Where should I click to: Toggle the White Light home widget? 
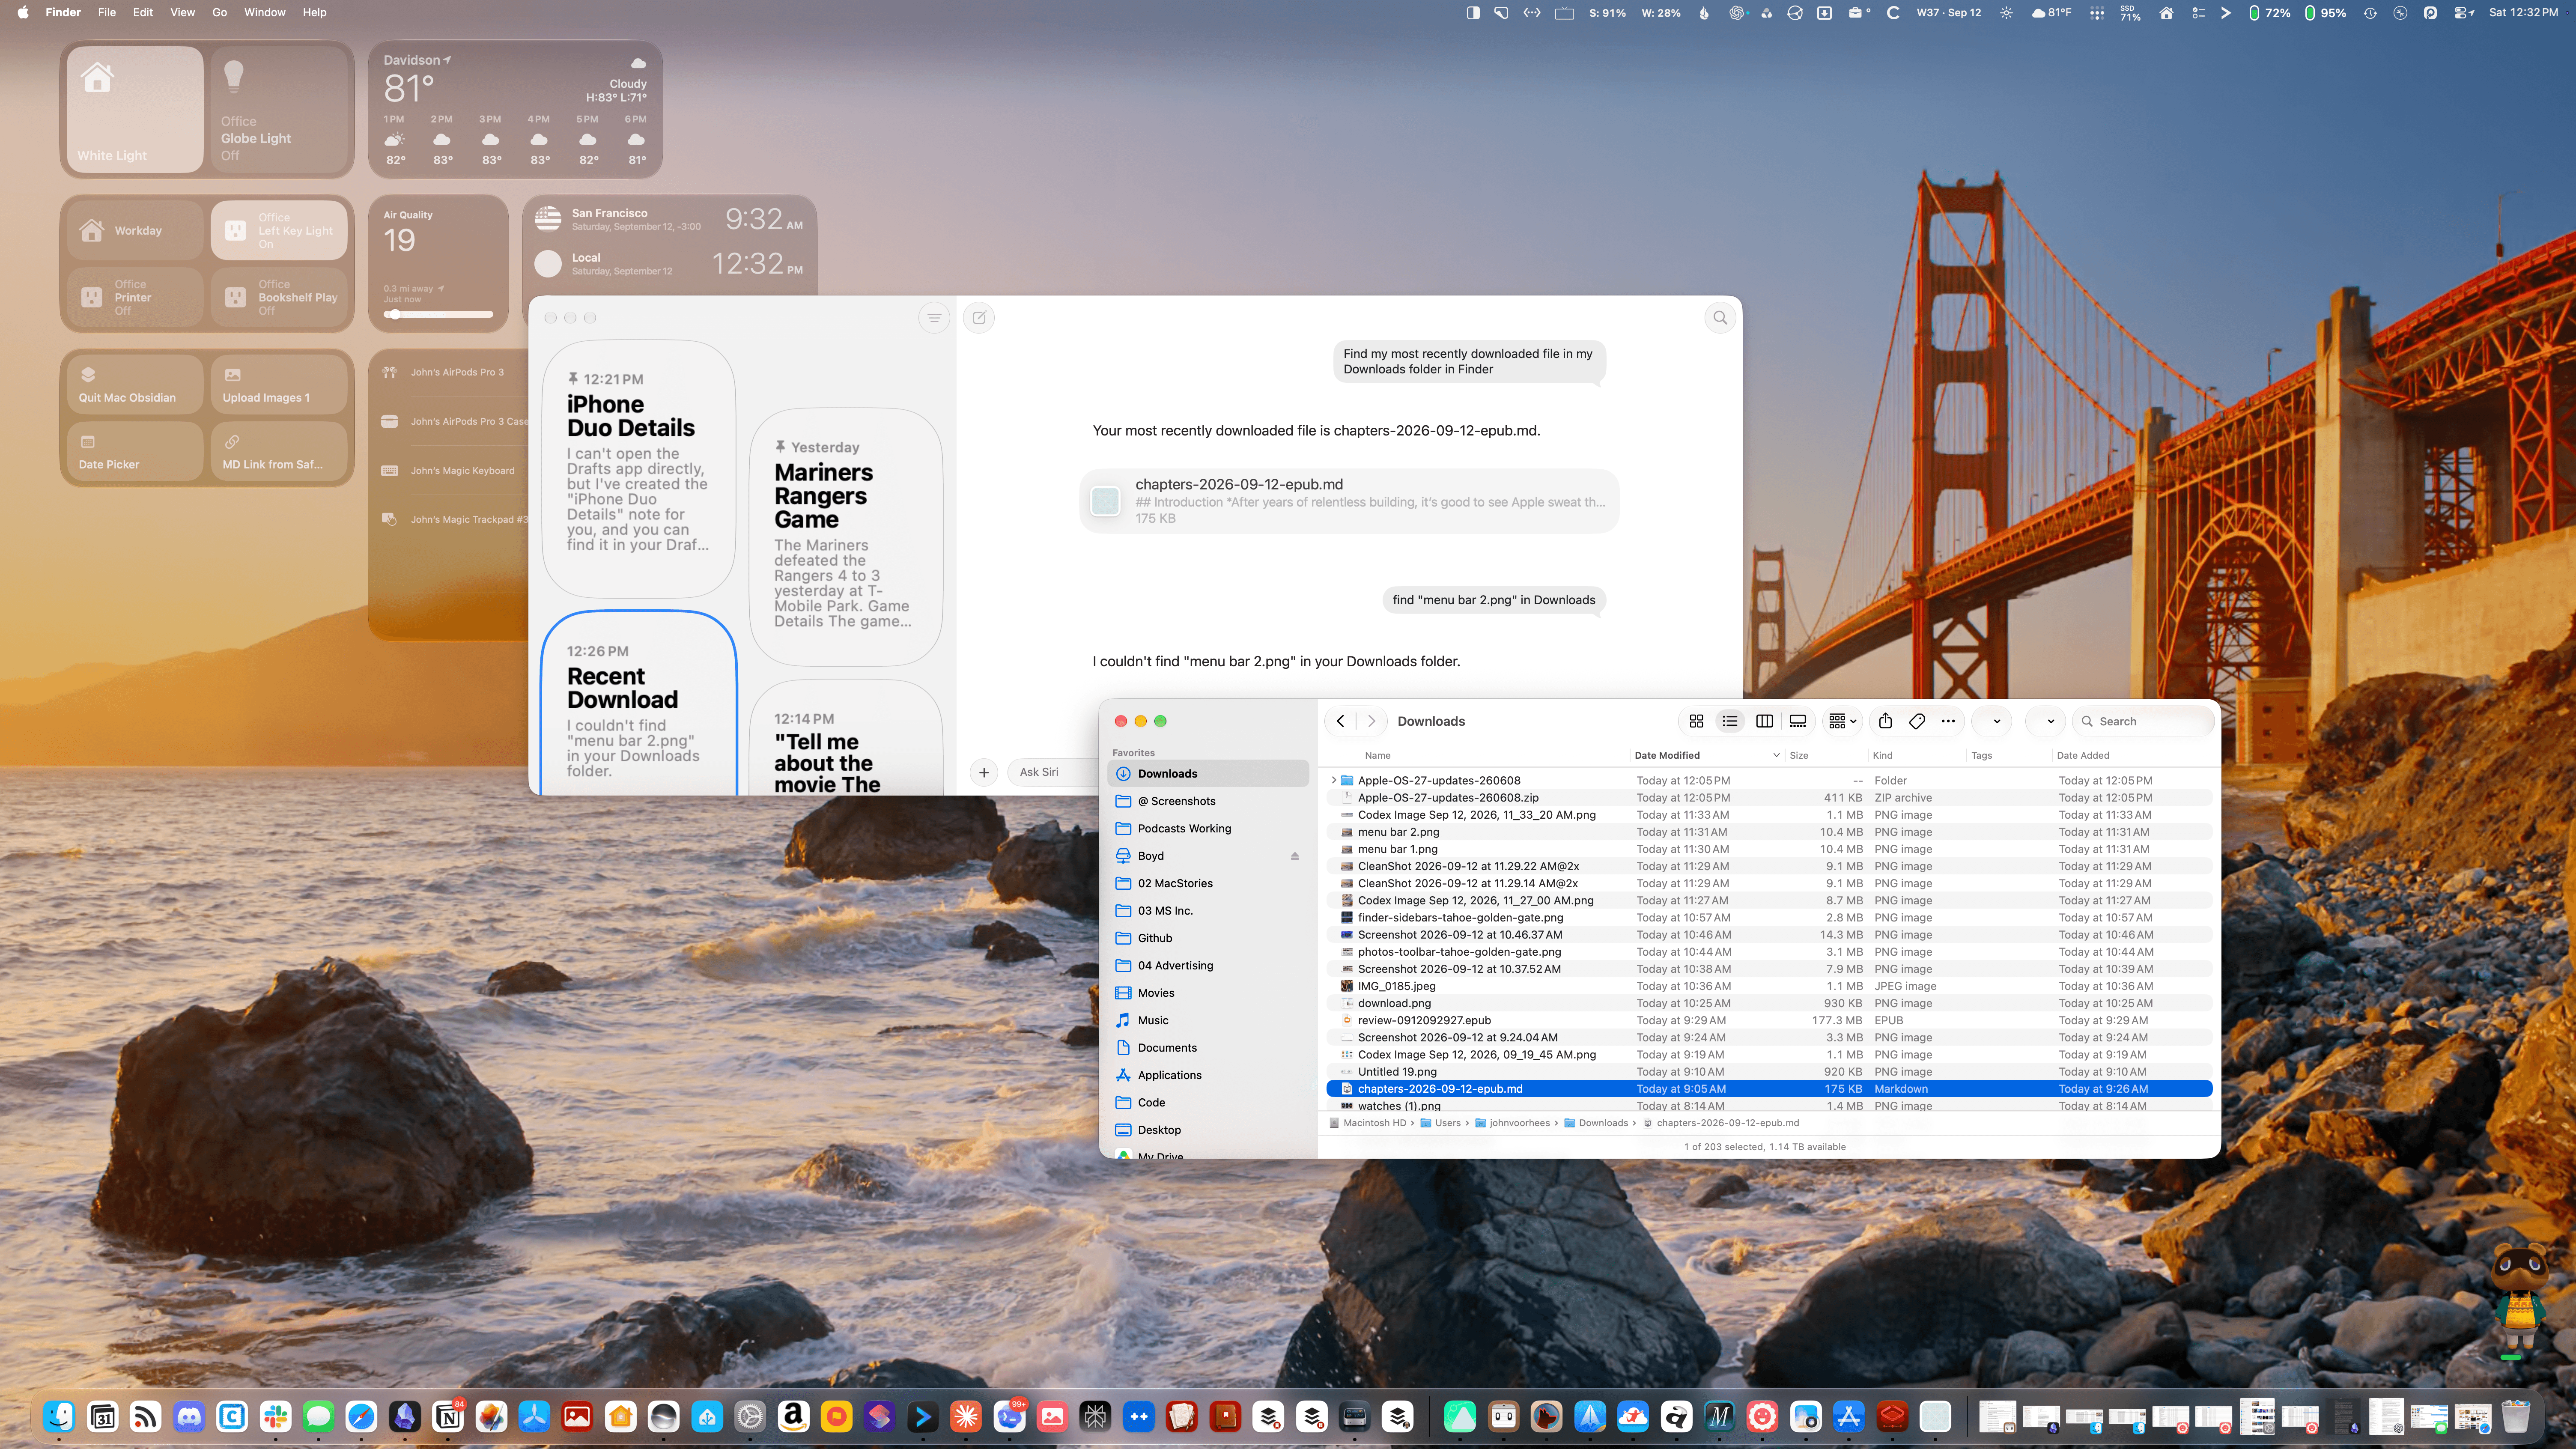point(135,109)
